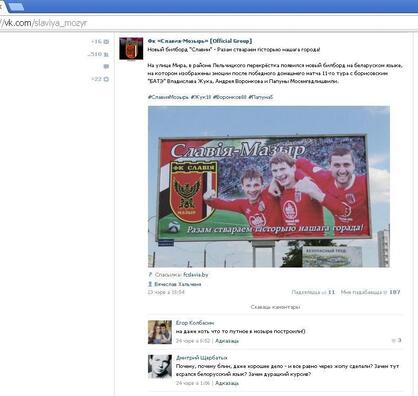
Task: Click the small grey icon above the +22 counter
Action: point(106,67)
